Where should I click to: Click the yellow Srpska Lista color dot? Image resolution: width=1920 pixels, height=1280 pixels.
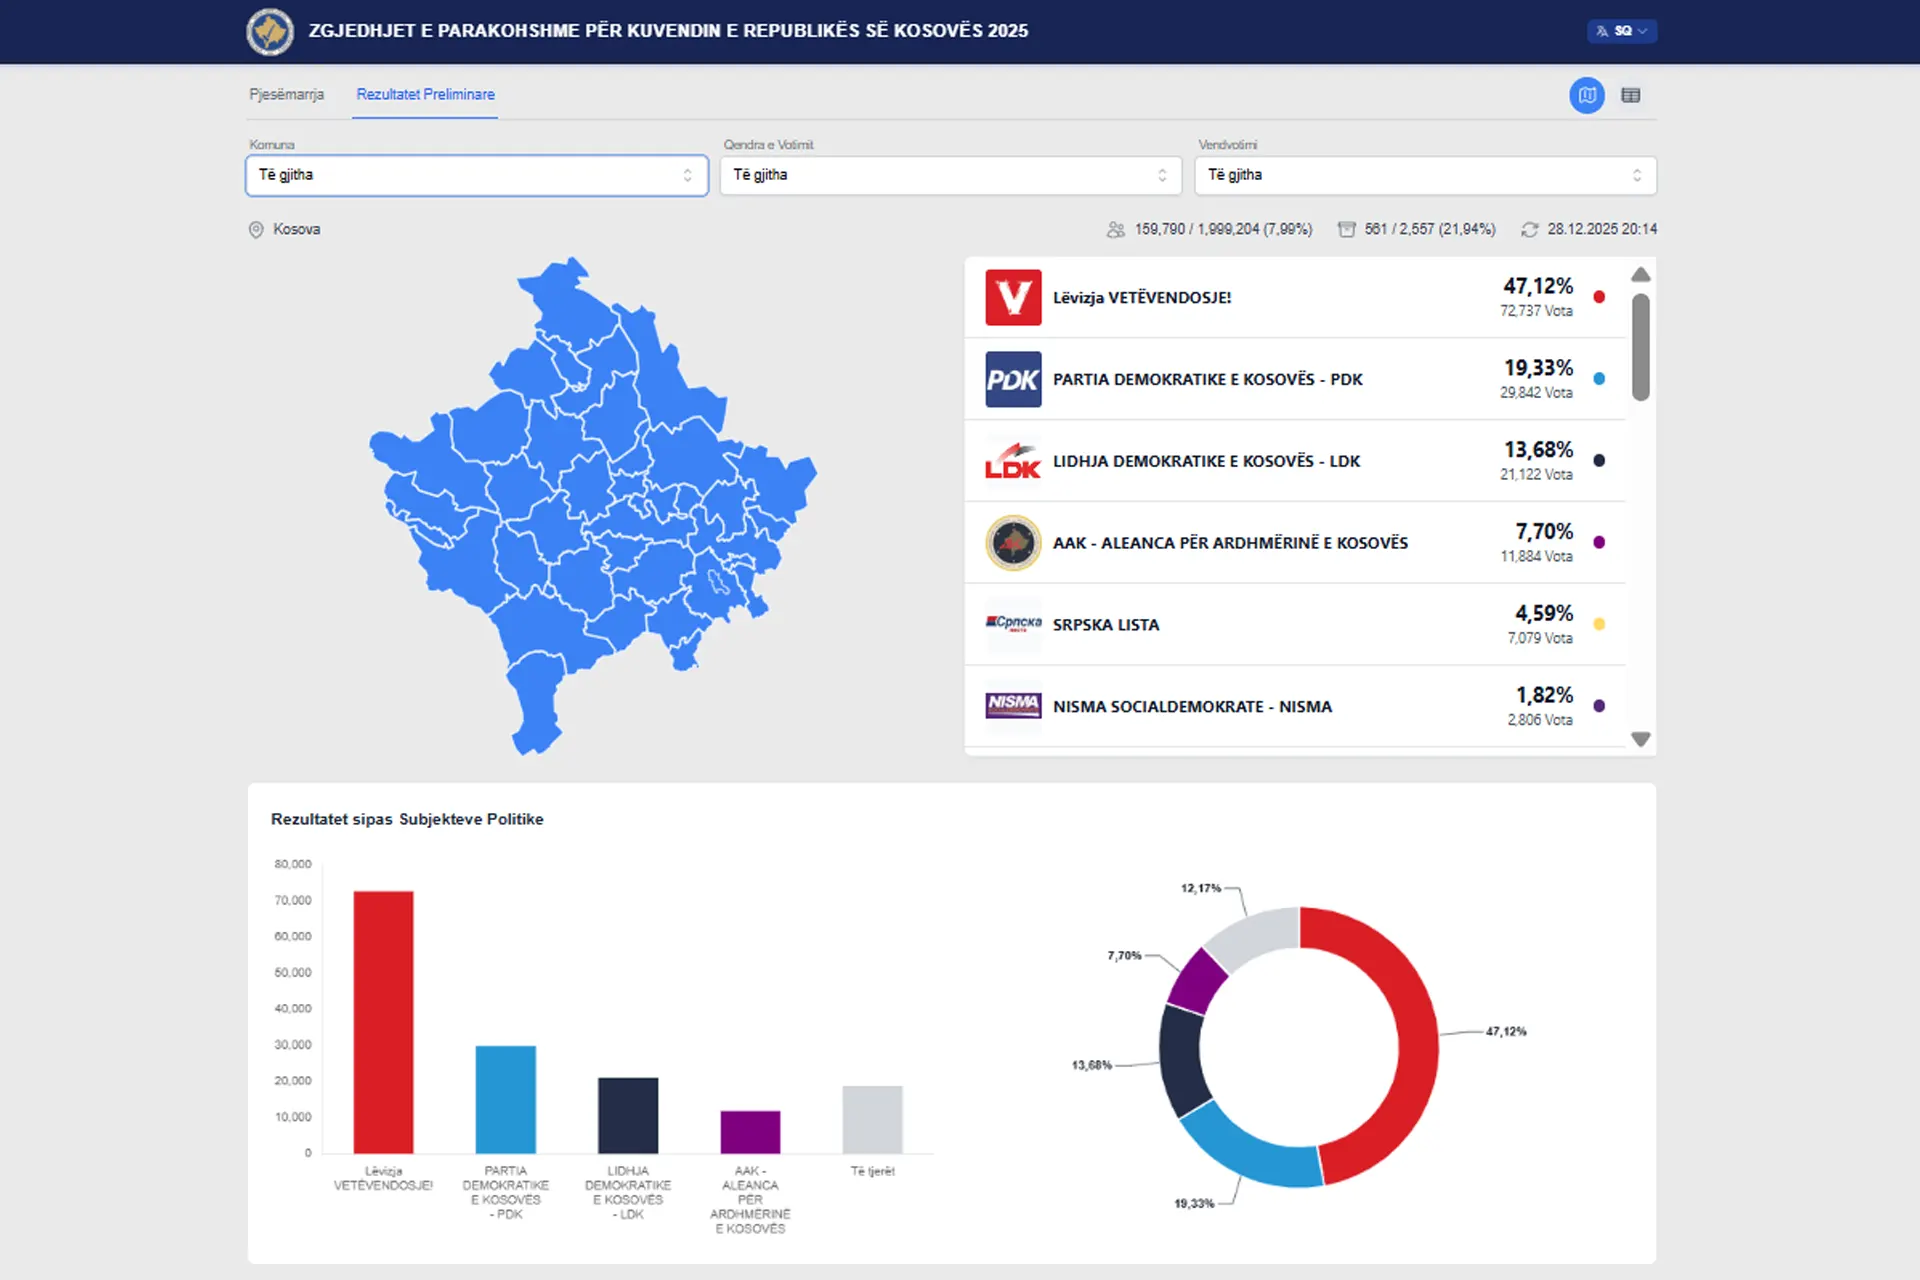(x=1599, y=624)
